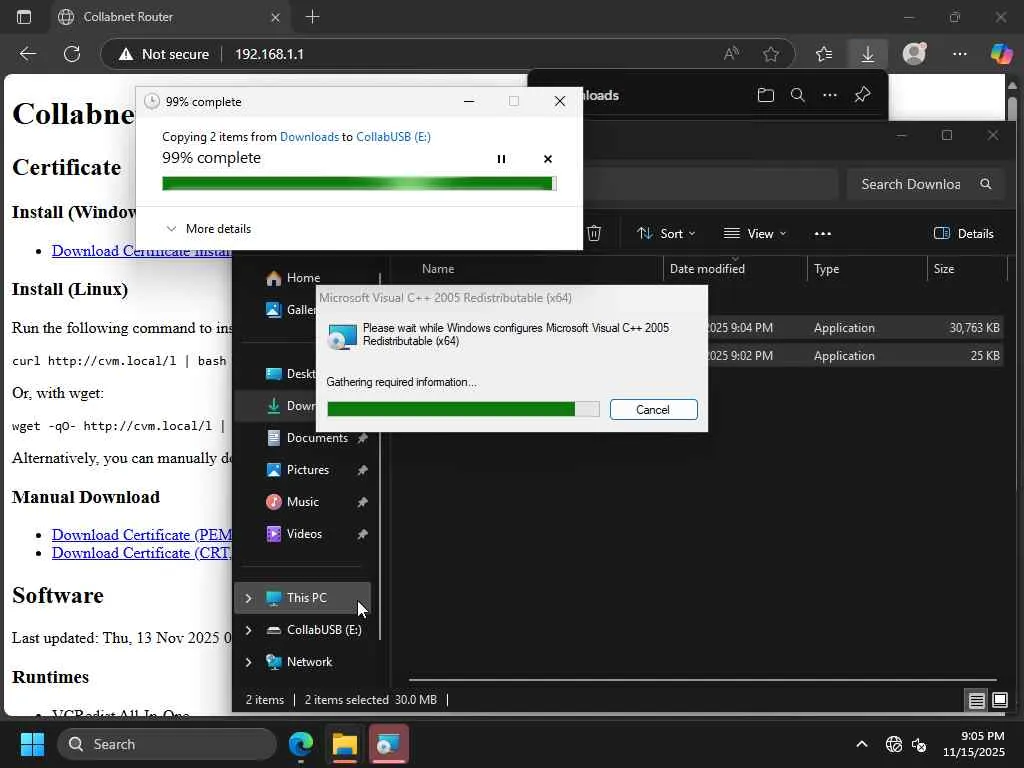
Task: Show hidden system tray icons
Action: click(x=862, y=744)
